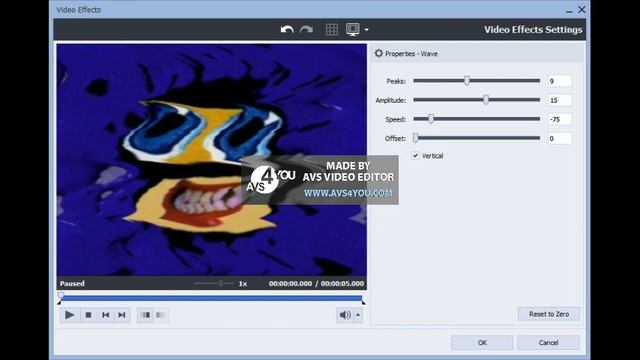Toggle the grid lines icon

[332, 29]
